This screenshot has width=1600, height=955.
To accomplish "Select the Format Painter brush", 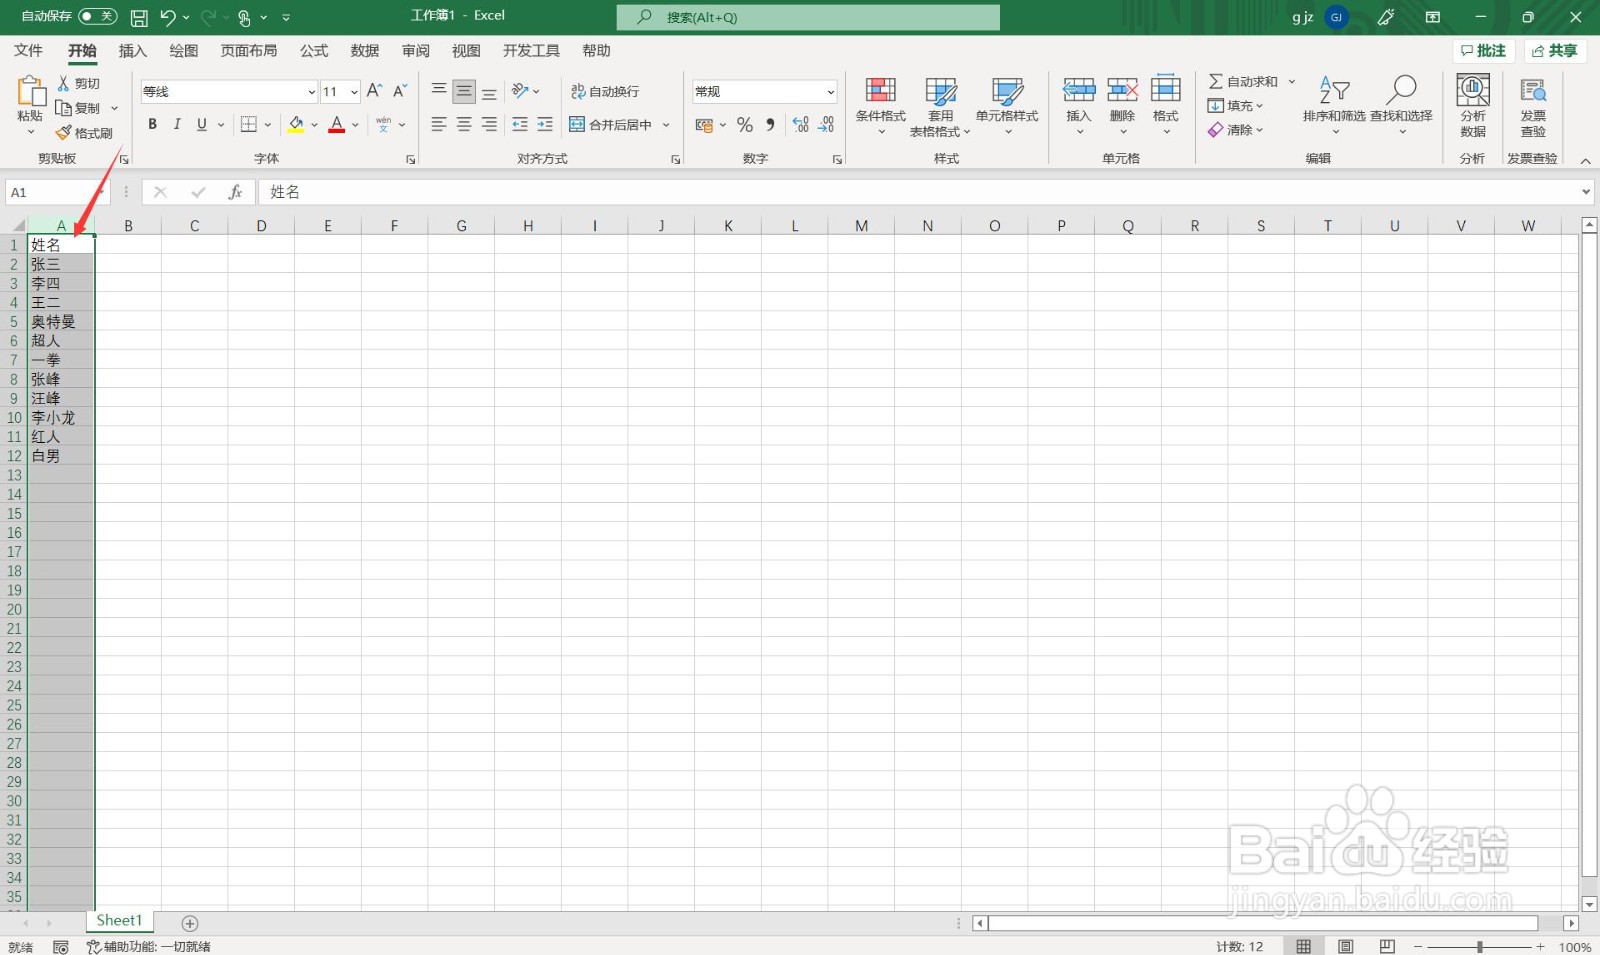I will coord(64,132).
